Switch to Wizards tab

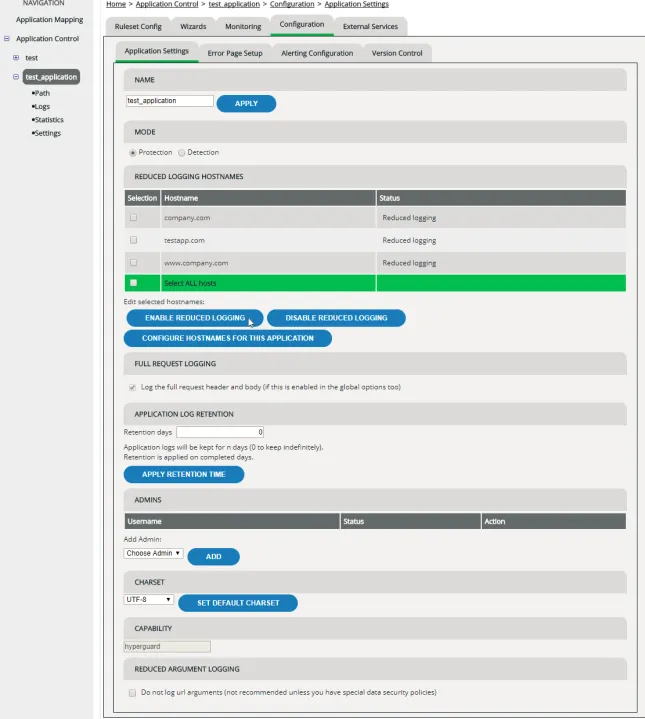[193, 27]
